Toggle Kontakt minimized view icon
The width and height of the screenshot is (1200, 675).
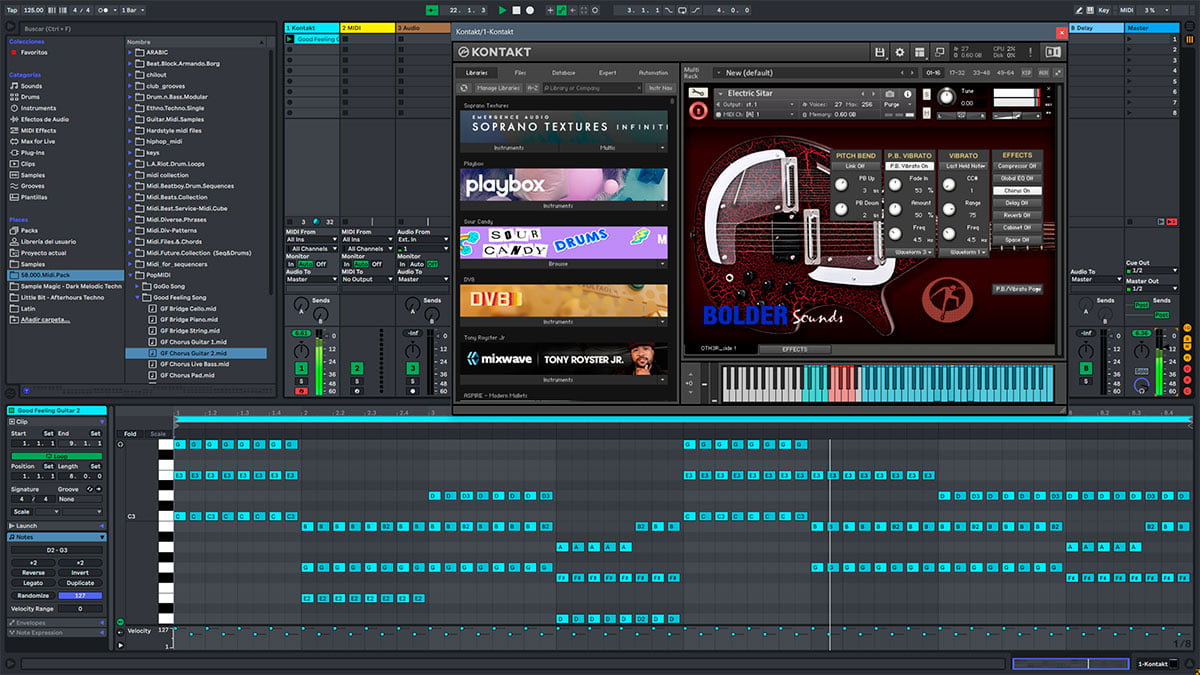click(x=941, y=52)
